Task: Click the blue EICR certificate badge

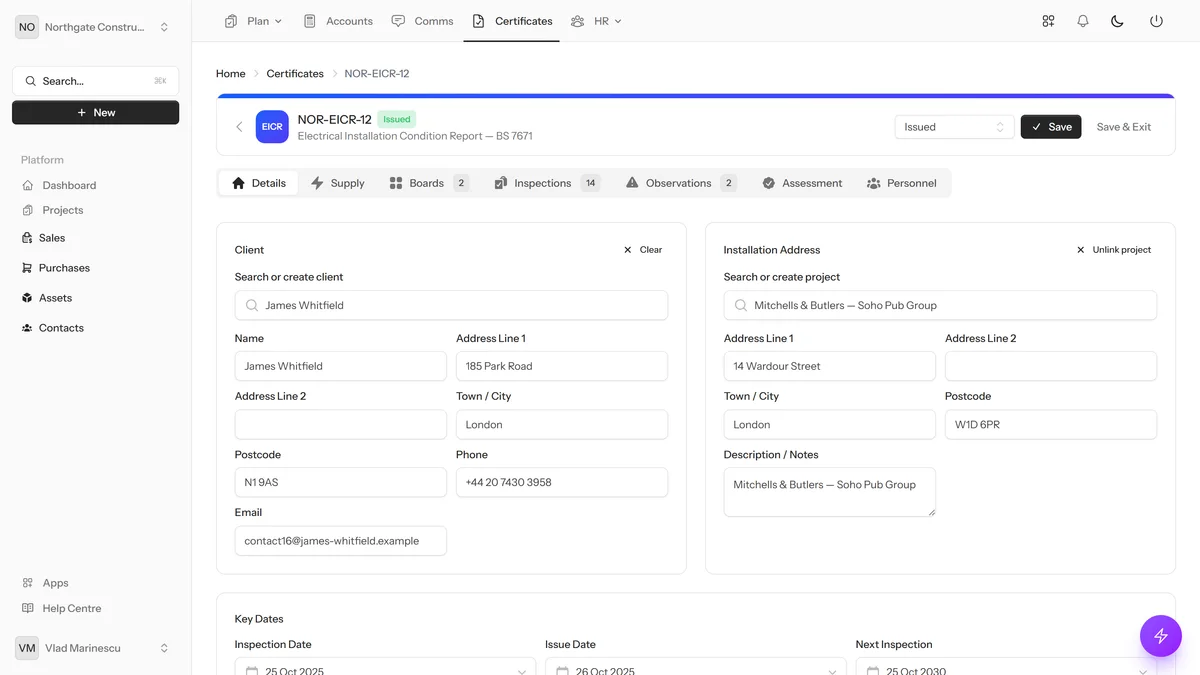Action: [272, 127]
